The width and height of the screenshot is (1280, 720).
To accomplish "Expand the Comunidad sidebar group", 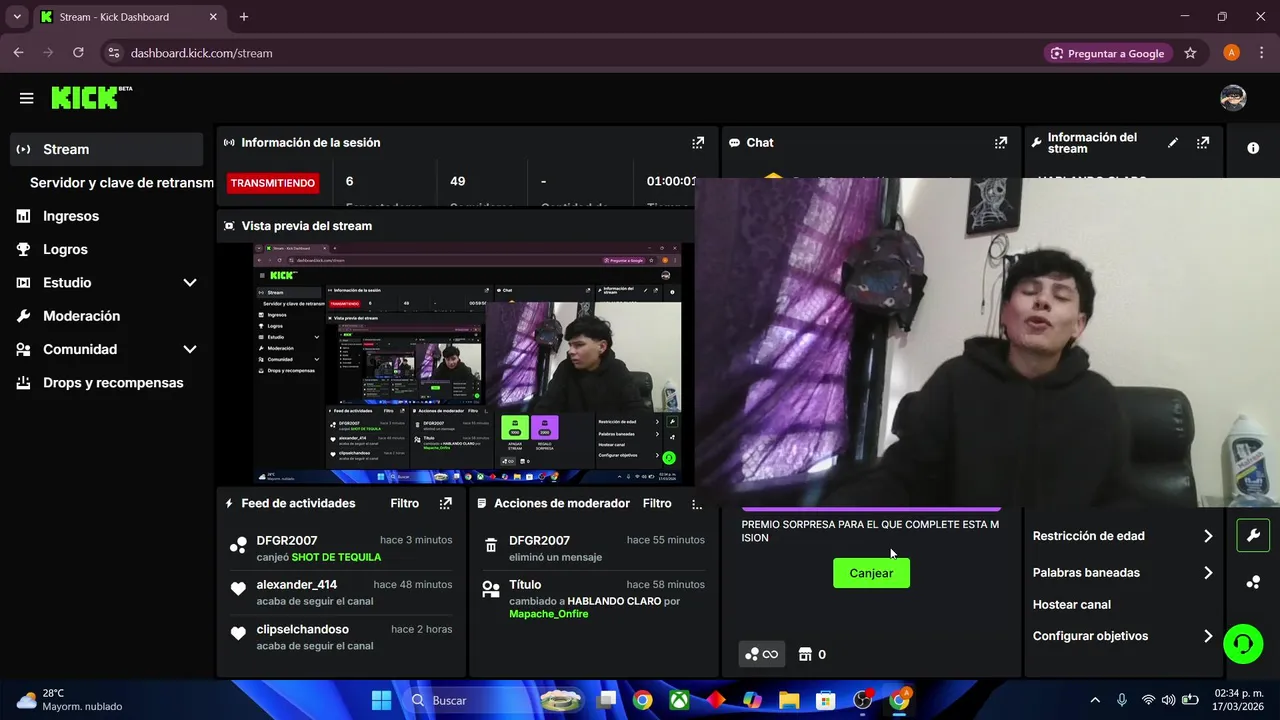I will click(x=190, y=349).
